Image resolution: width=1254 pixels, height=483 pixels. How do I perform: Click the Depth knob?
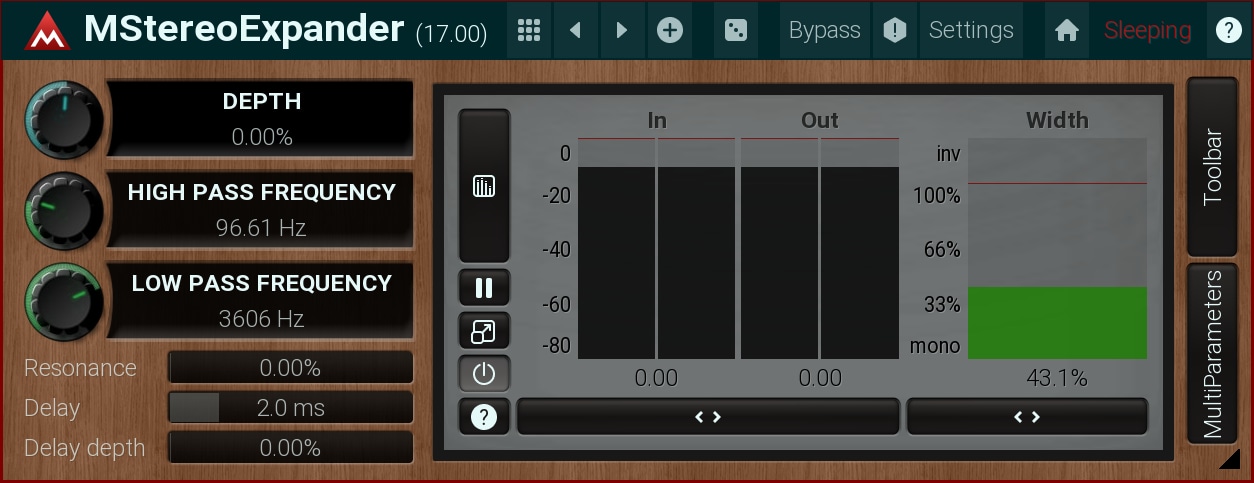63,119
